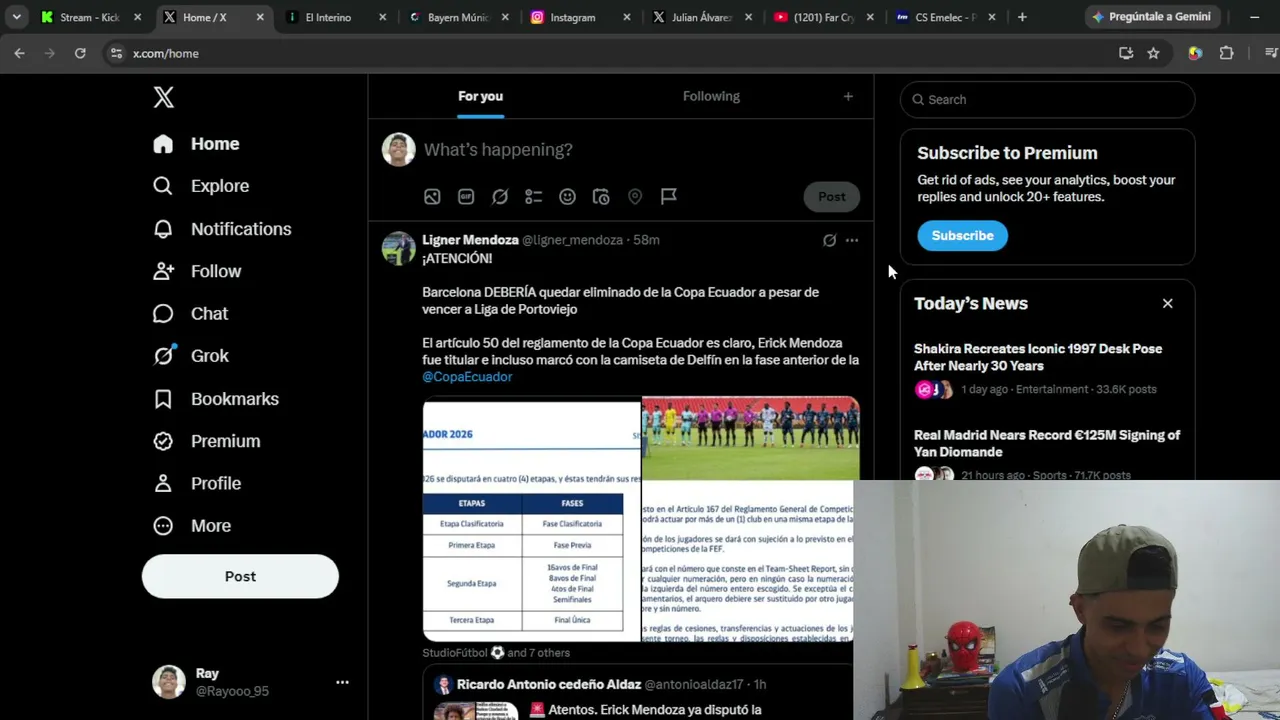Add a new timeline tab with plus icon
This screenshot has height=720, width=1280.
tap(848, 96)
